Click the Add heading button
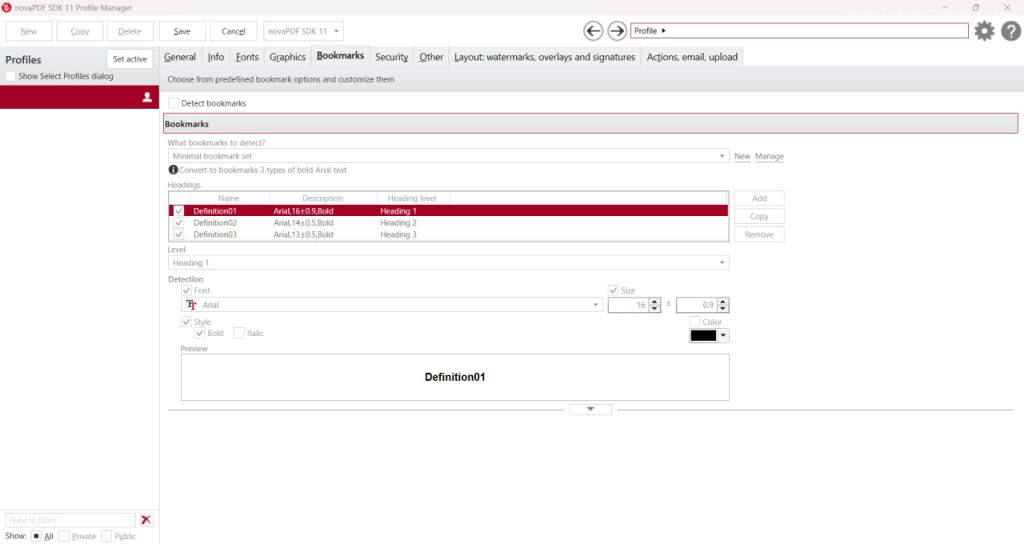Screen dimensions: 1024x544 point(759,198)
